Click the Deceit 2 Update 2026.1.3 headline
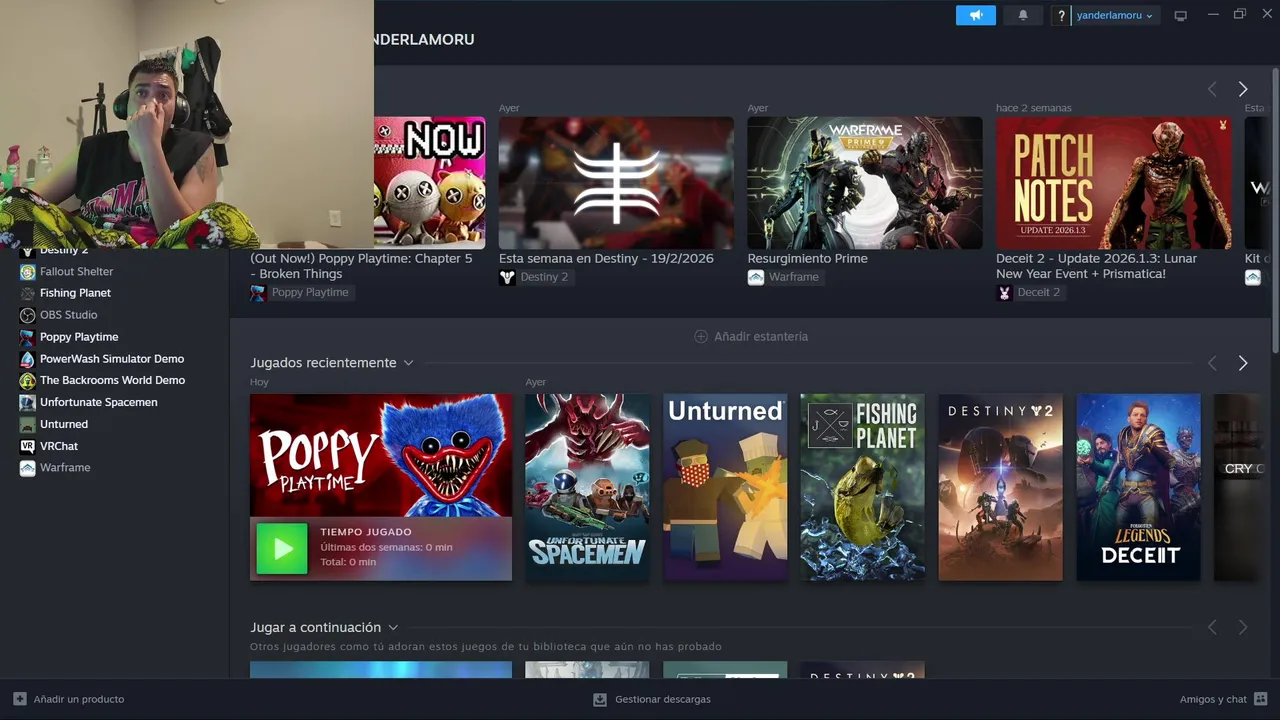This screenshot has width=1280, height=720. point(1096,266)
